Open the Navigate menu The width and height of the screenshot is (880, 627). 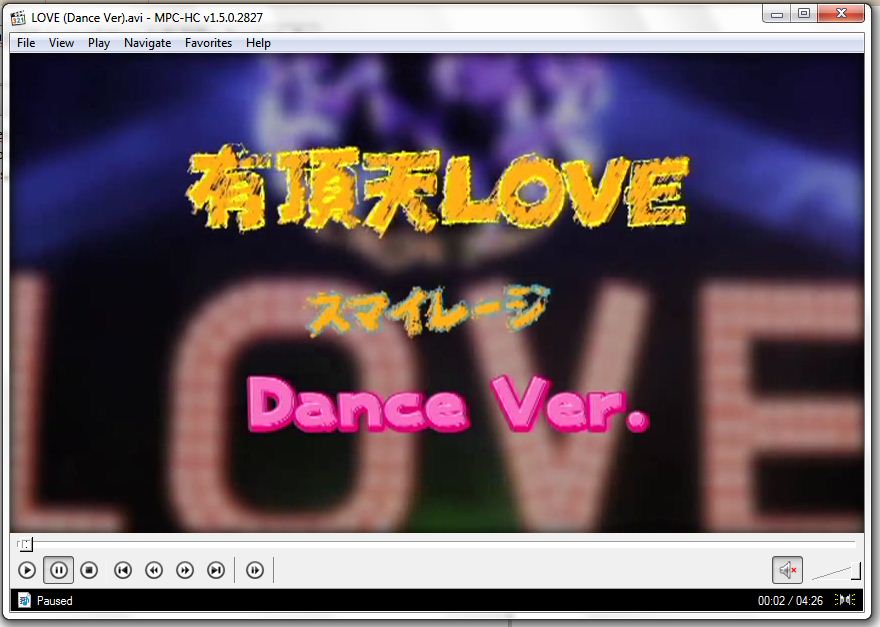coord(148,43)
